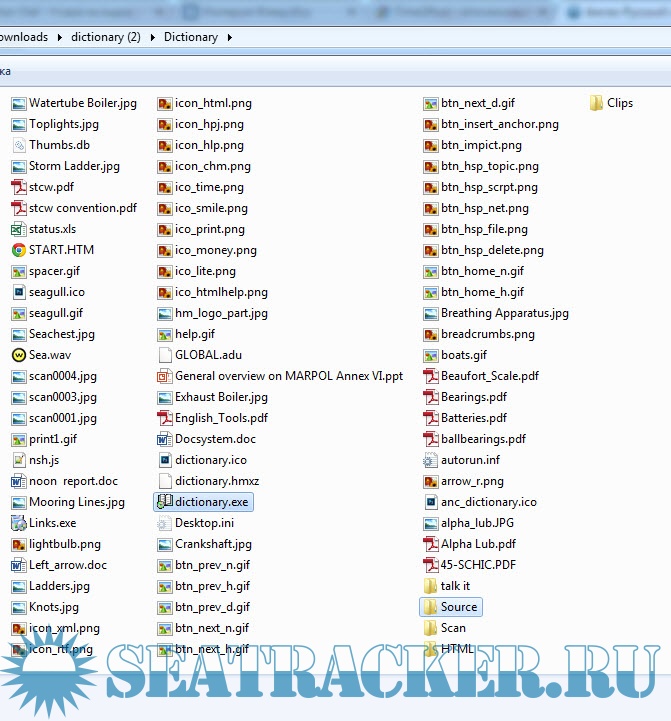Select the autorun.inf file icon
671x721 pixels.
click(x=431, y=460)
